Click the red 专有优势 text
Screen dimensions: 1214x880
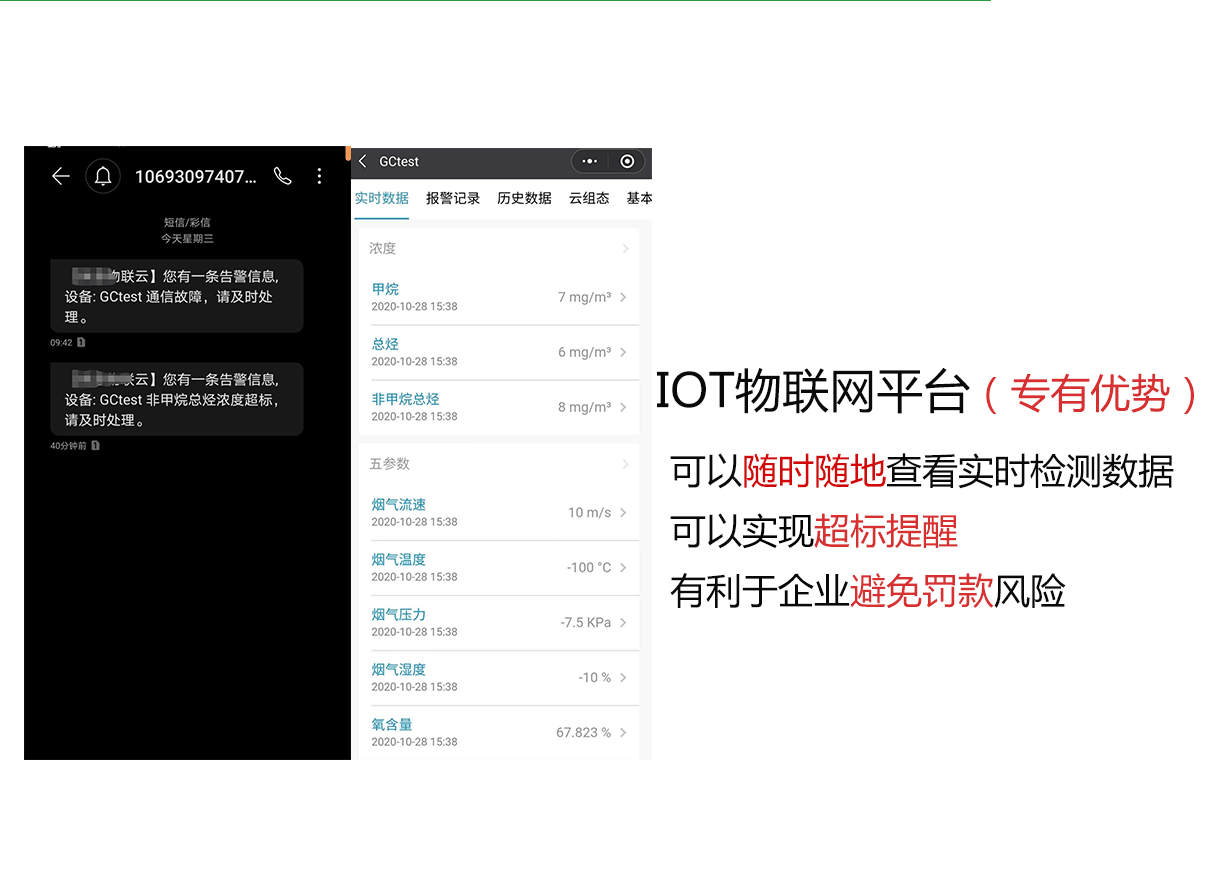[1090, 394]
